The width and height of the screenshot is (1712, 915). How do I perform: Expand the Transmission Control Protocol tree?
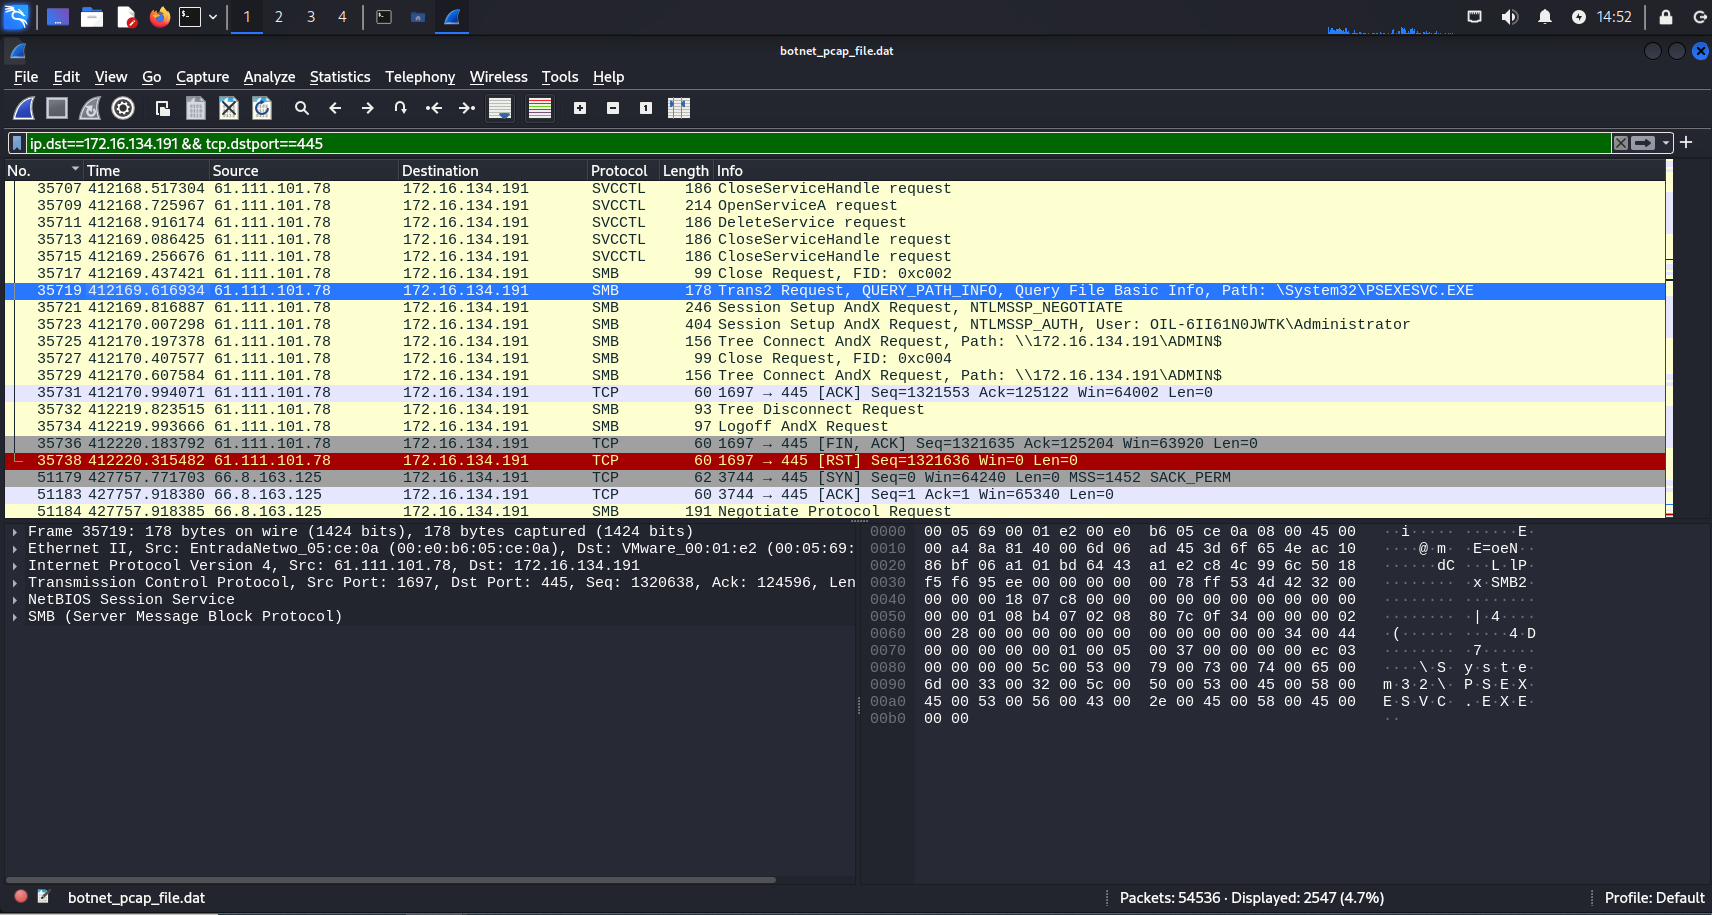tap(15, 582)
